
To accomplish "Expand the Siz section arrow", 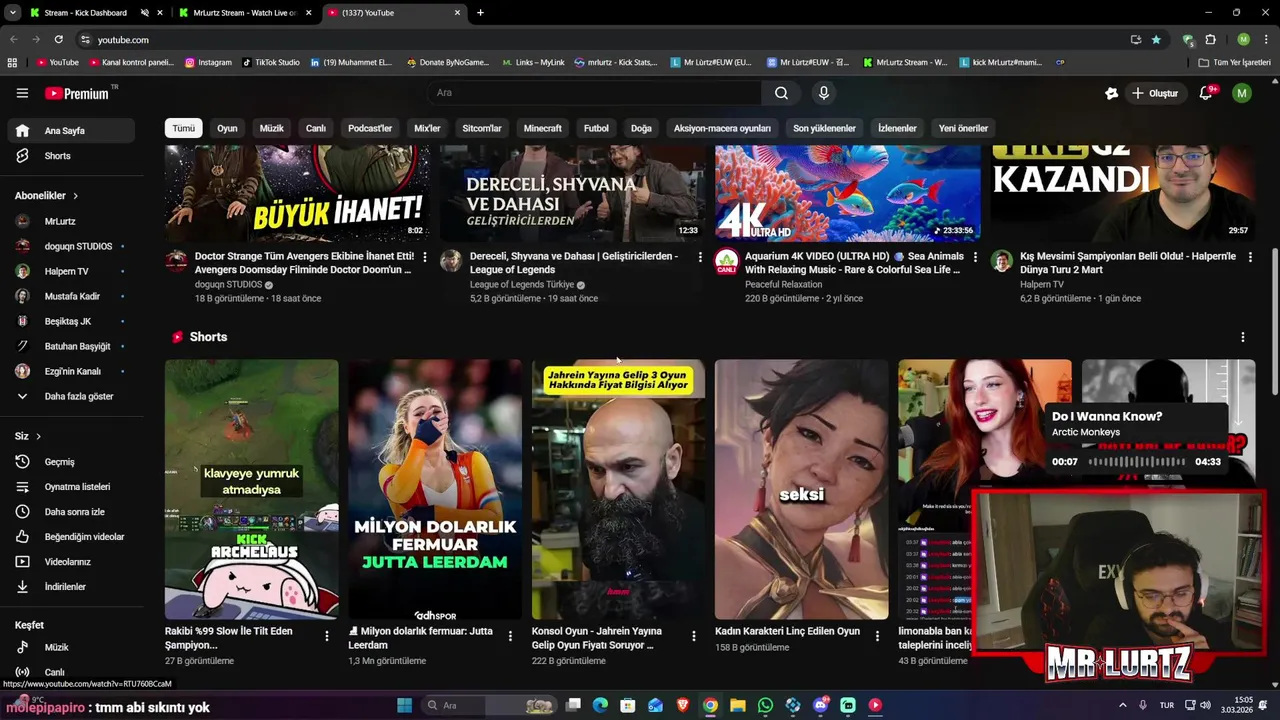I will (x=38, y=436).
